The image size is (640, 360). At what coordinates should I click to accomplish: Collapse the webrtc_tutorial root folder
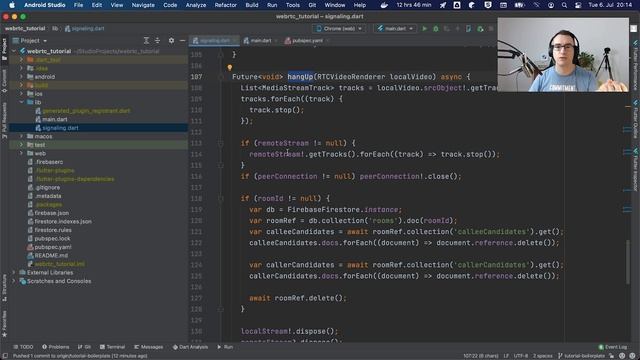[14, 51]
